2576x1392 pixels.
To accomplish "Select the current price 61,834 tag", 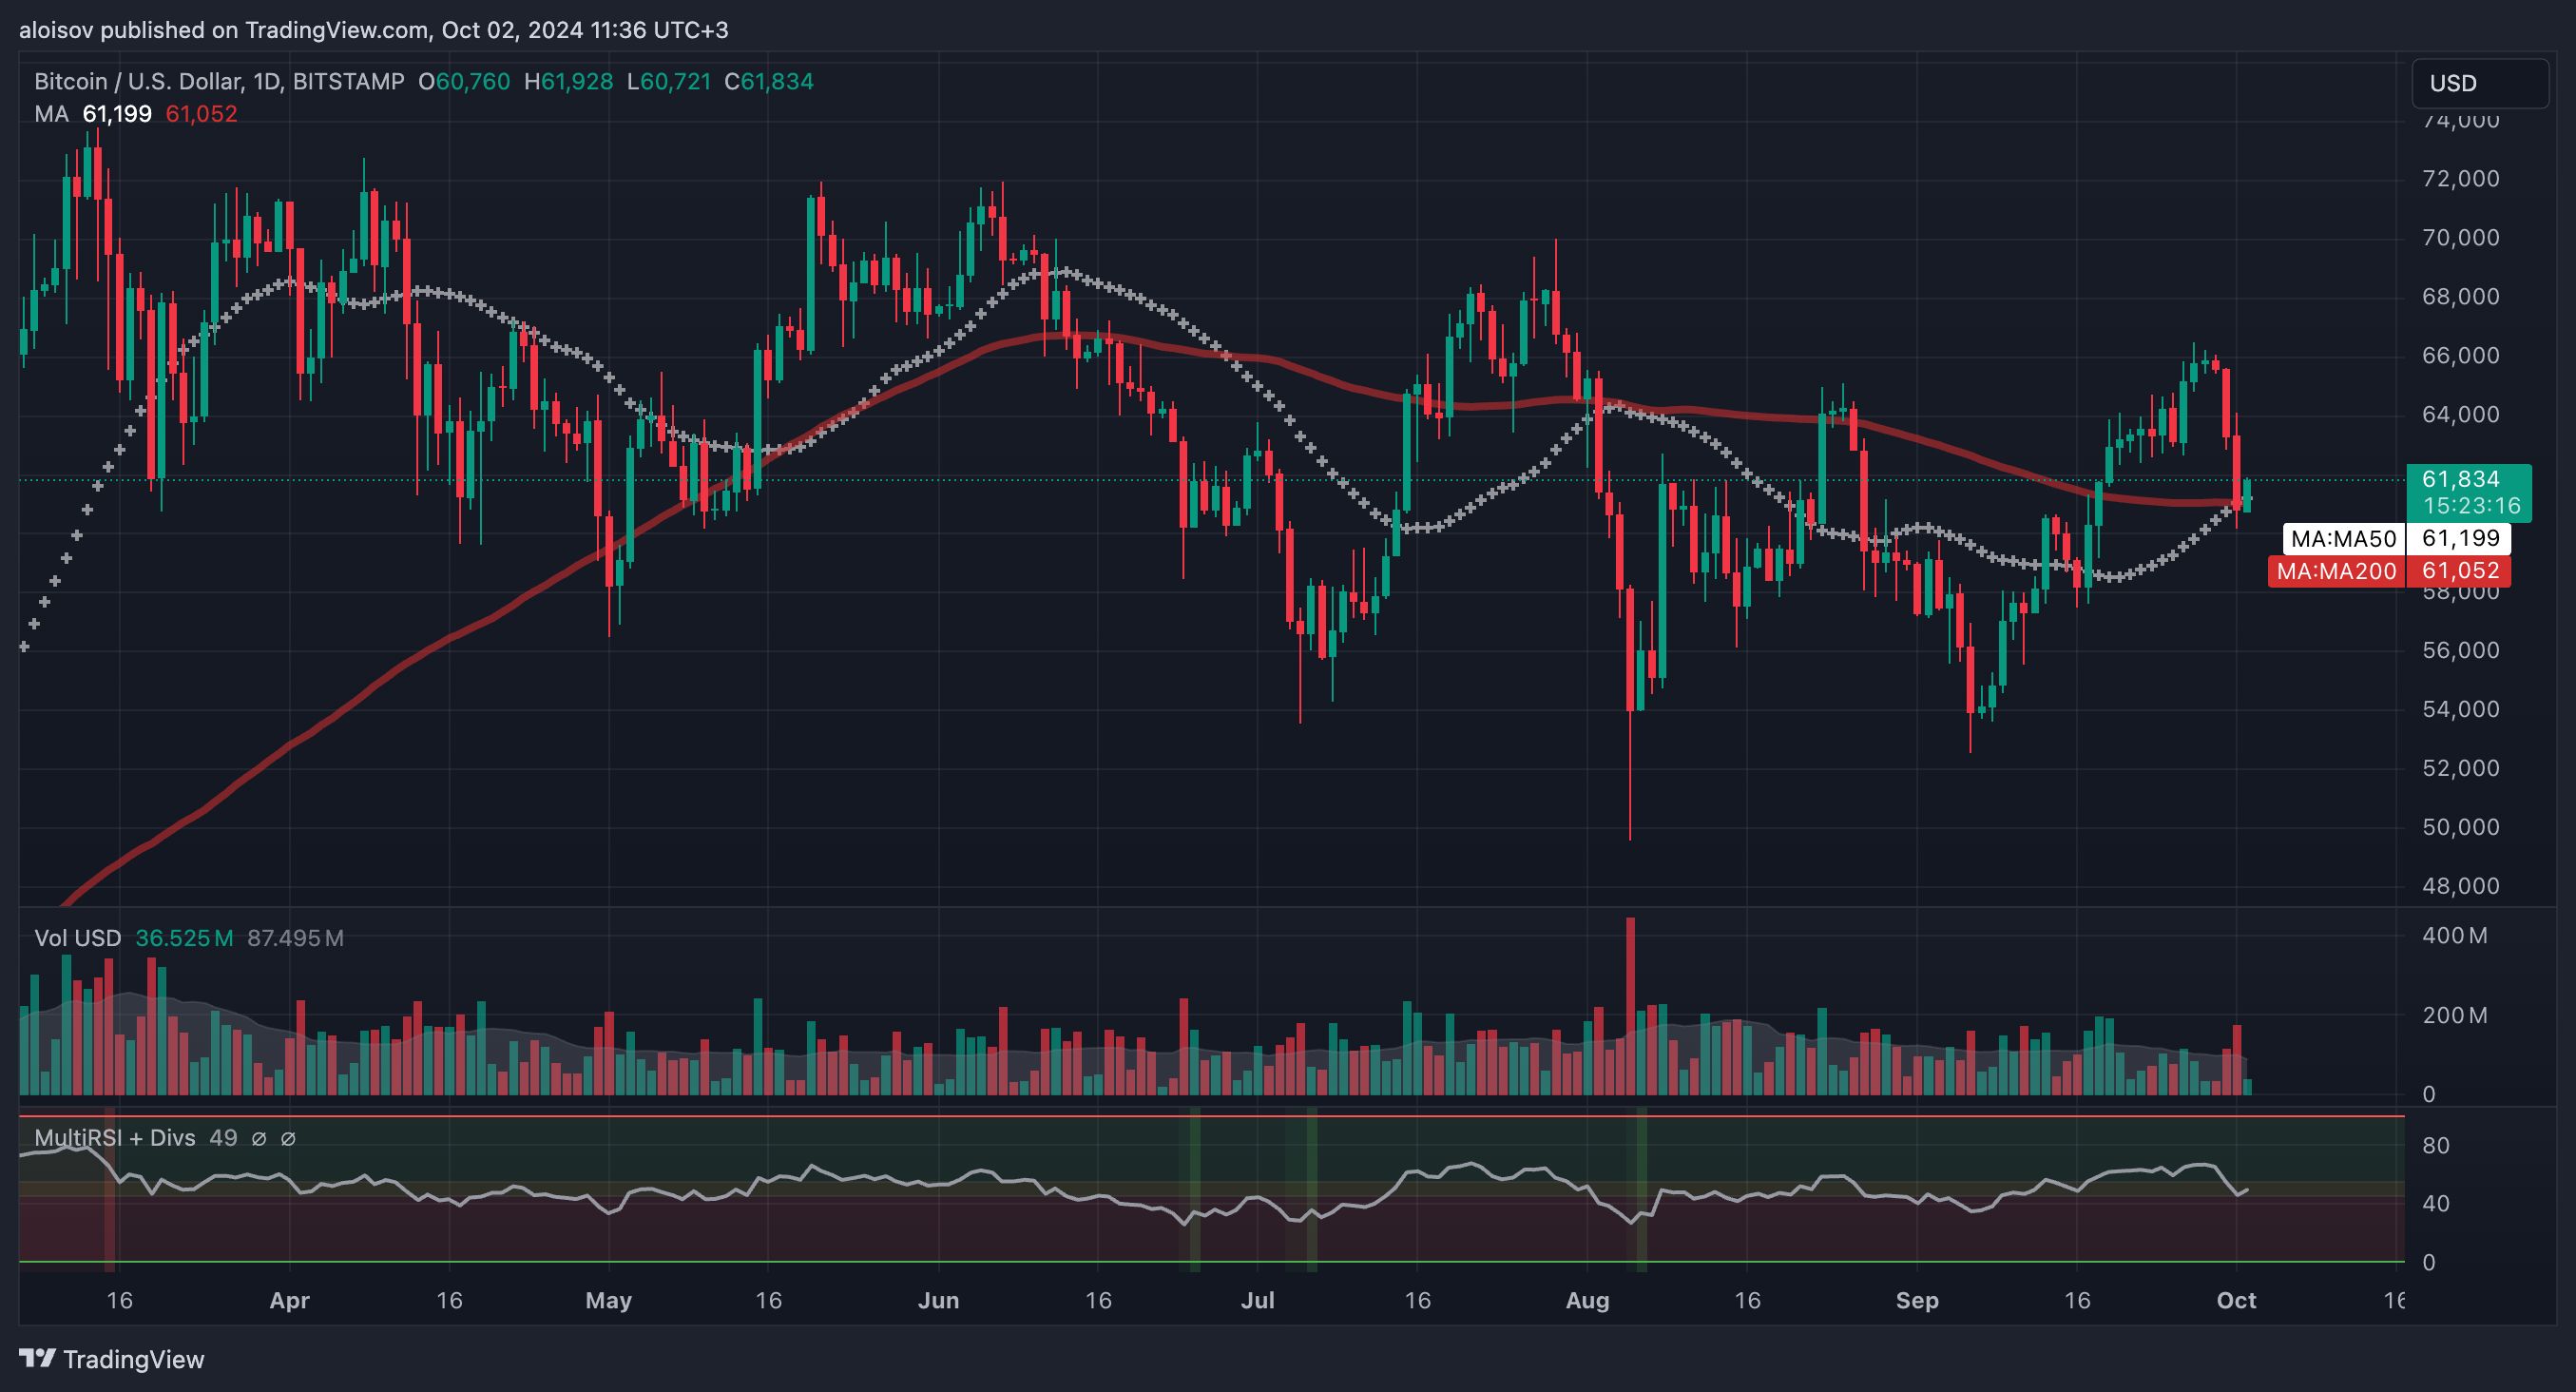I will click(2466, 479).
